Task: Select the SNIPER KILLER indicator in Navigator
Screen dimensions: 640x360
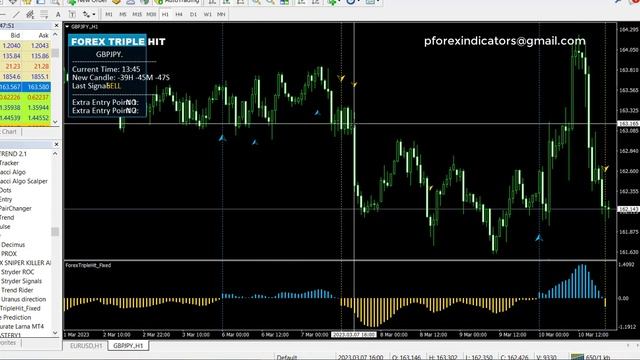Action: [25, 263]
